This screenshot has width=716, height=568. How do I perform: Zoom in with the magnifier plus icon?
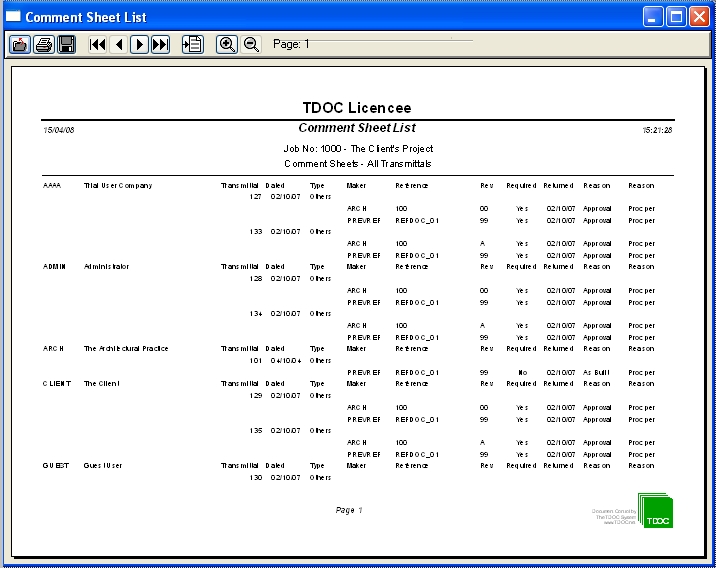pyautogui.click(x=227, y=44)
